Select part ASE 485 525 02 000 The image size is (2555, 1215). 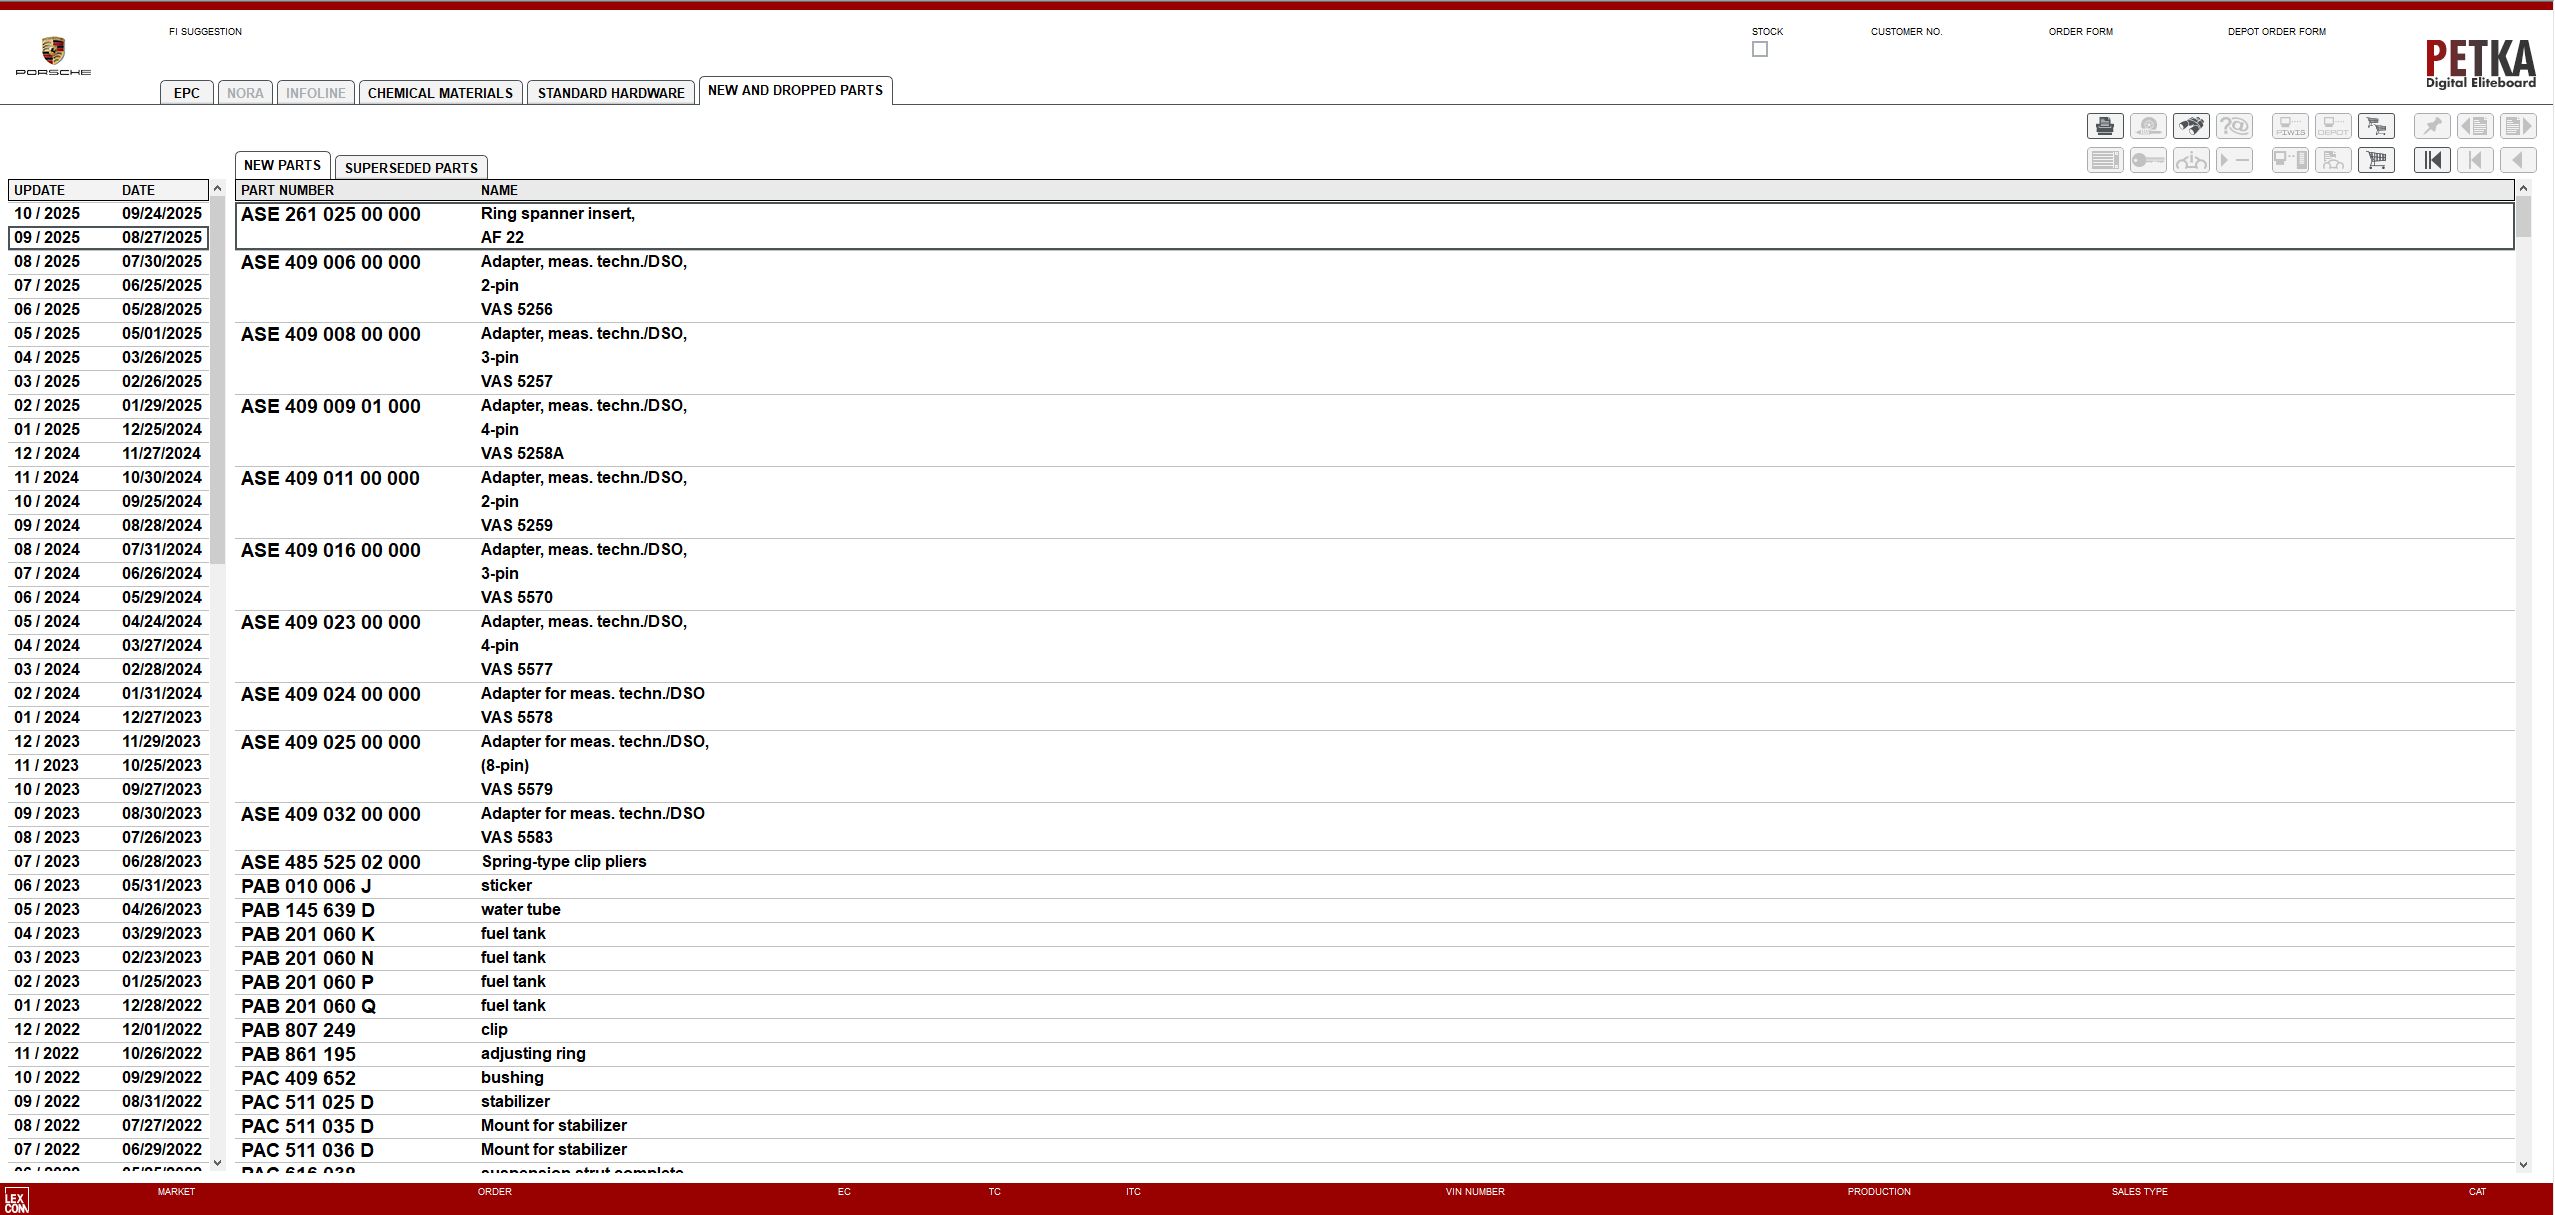[x=1375, y=862]
